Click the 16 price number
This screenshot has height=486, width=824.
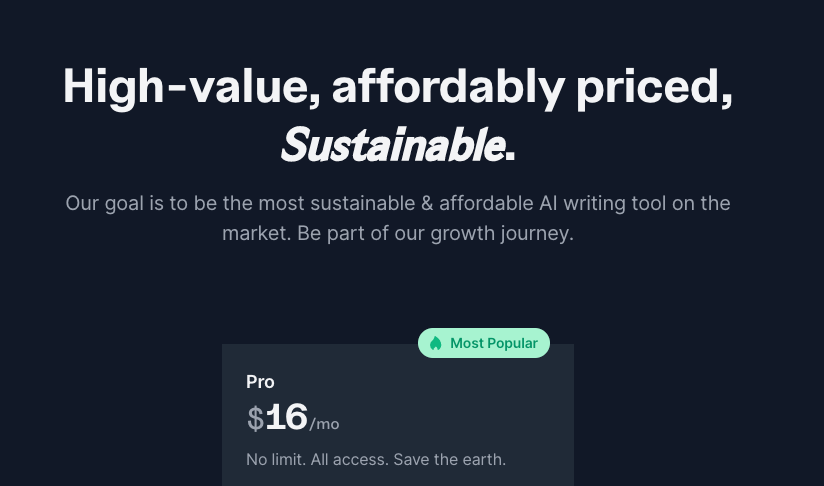coord(286,417)
